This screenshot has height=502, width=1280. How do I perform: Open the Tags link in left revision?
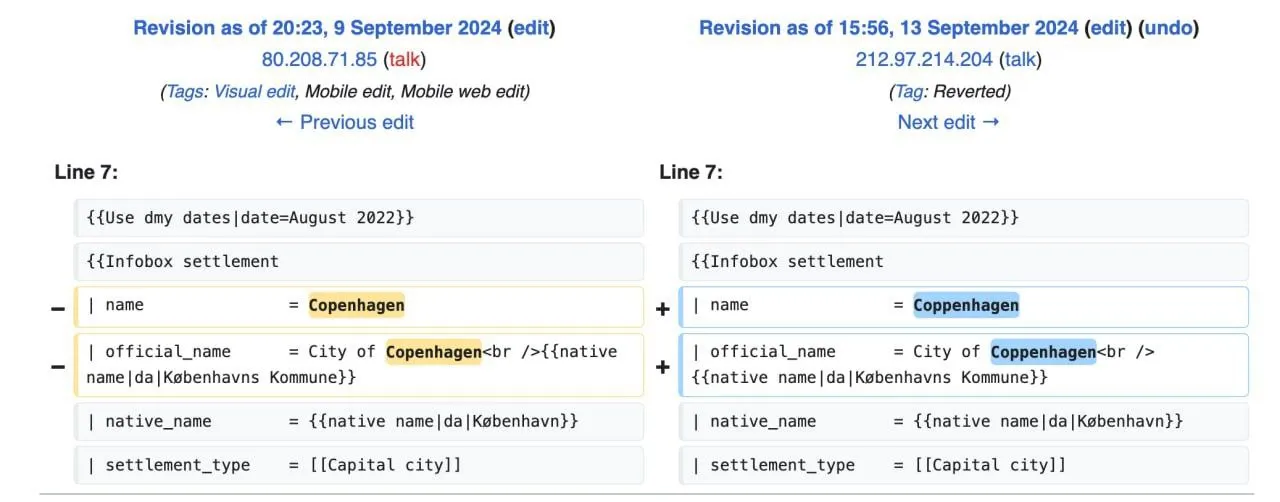coord(185,91)
